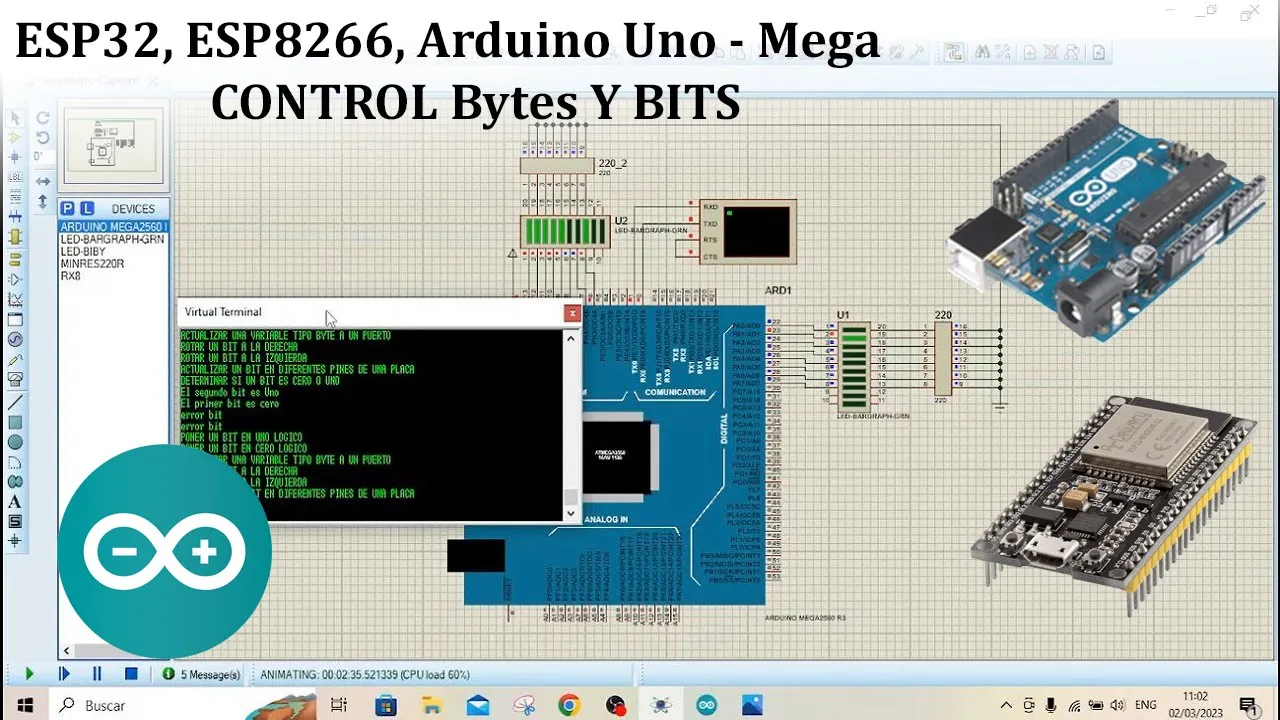
Task: Select the Component Mode tool
Action: (x=15, y=137)
